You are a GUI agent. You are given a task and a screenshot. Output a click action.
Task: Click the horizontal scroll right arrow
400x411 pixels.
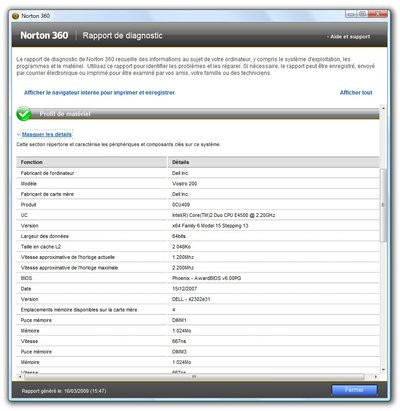[376, 377]
